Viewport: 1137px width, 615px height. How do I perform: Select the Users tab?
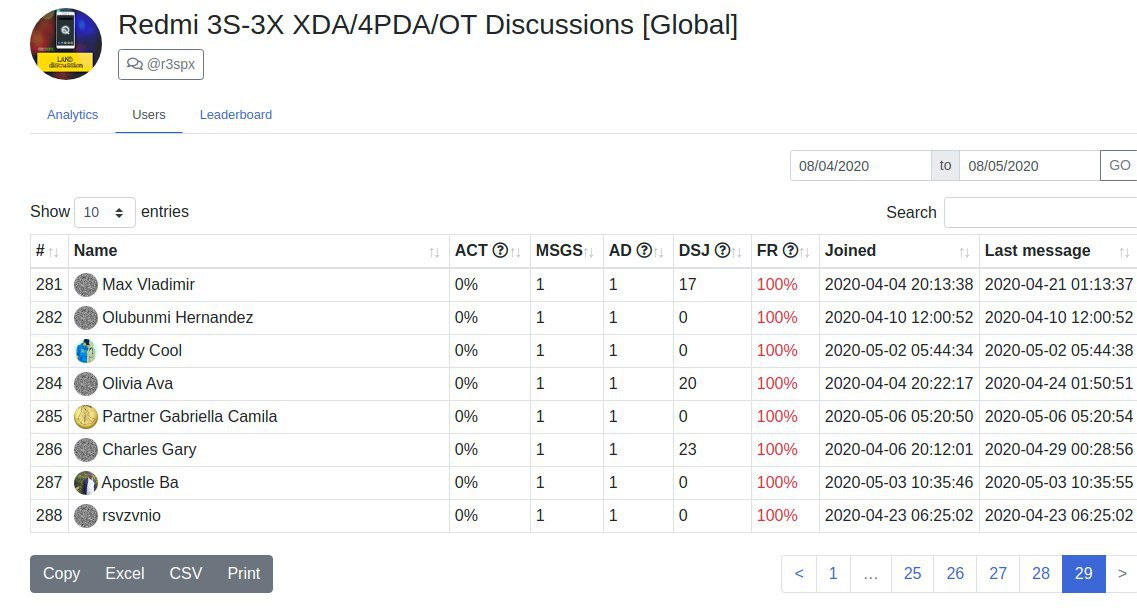click(149, 115)
